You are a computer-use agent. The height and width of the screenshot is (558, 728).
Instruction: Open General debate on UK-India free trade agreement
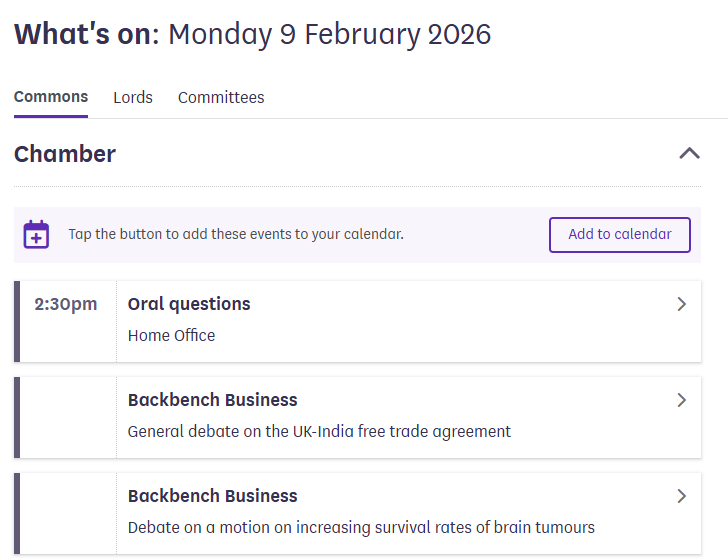319,432
